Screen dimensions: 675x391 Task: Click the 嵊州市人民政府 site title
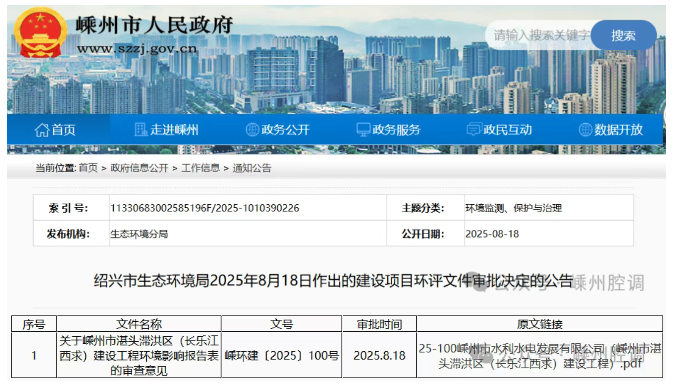click(x=154, y=25)
